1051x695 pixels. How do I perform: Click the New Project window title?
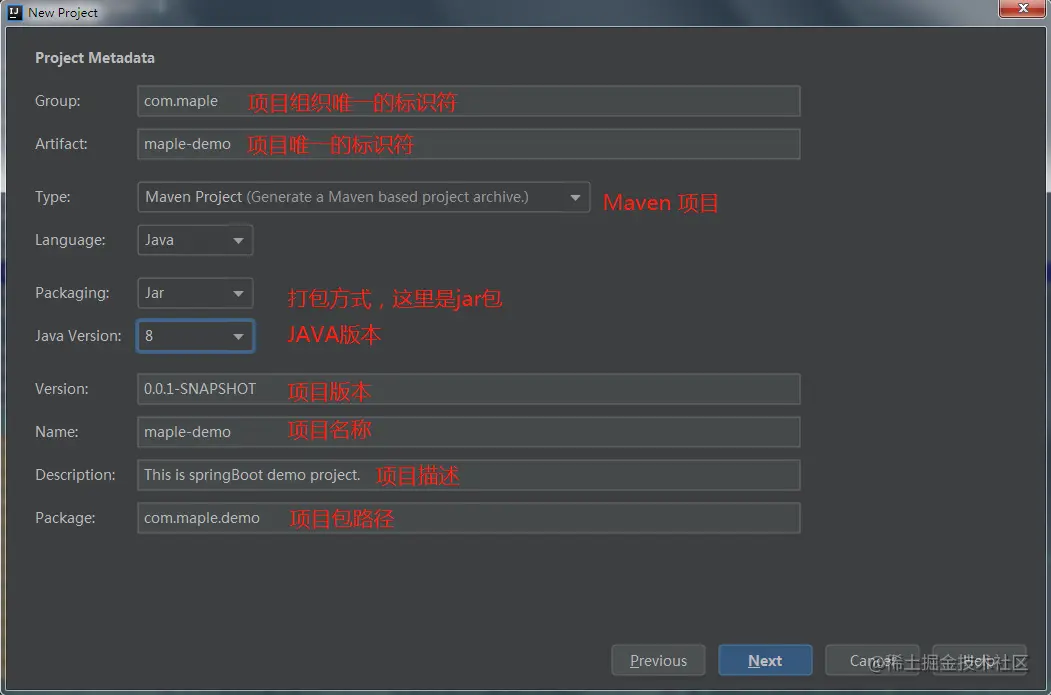[63, 13]
